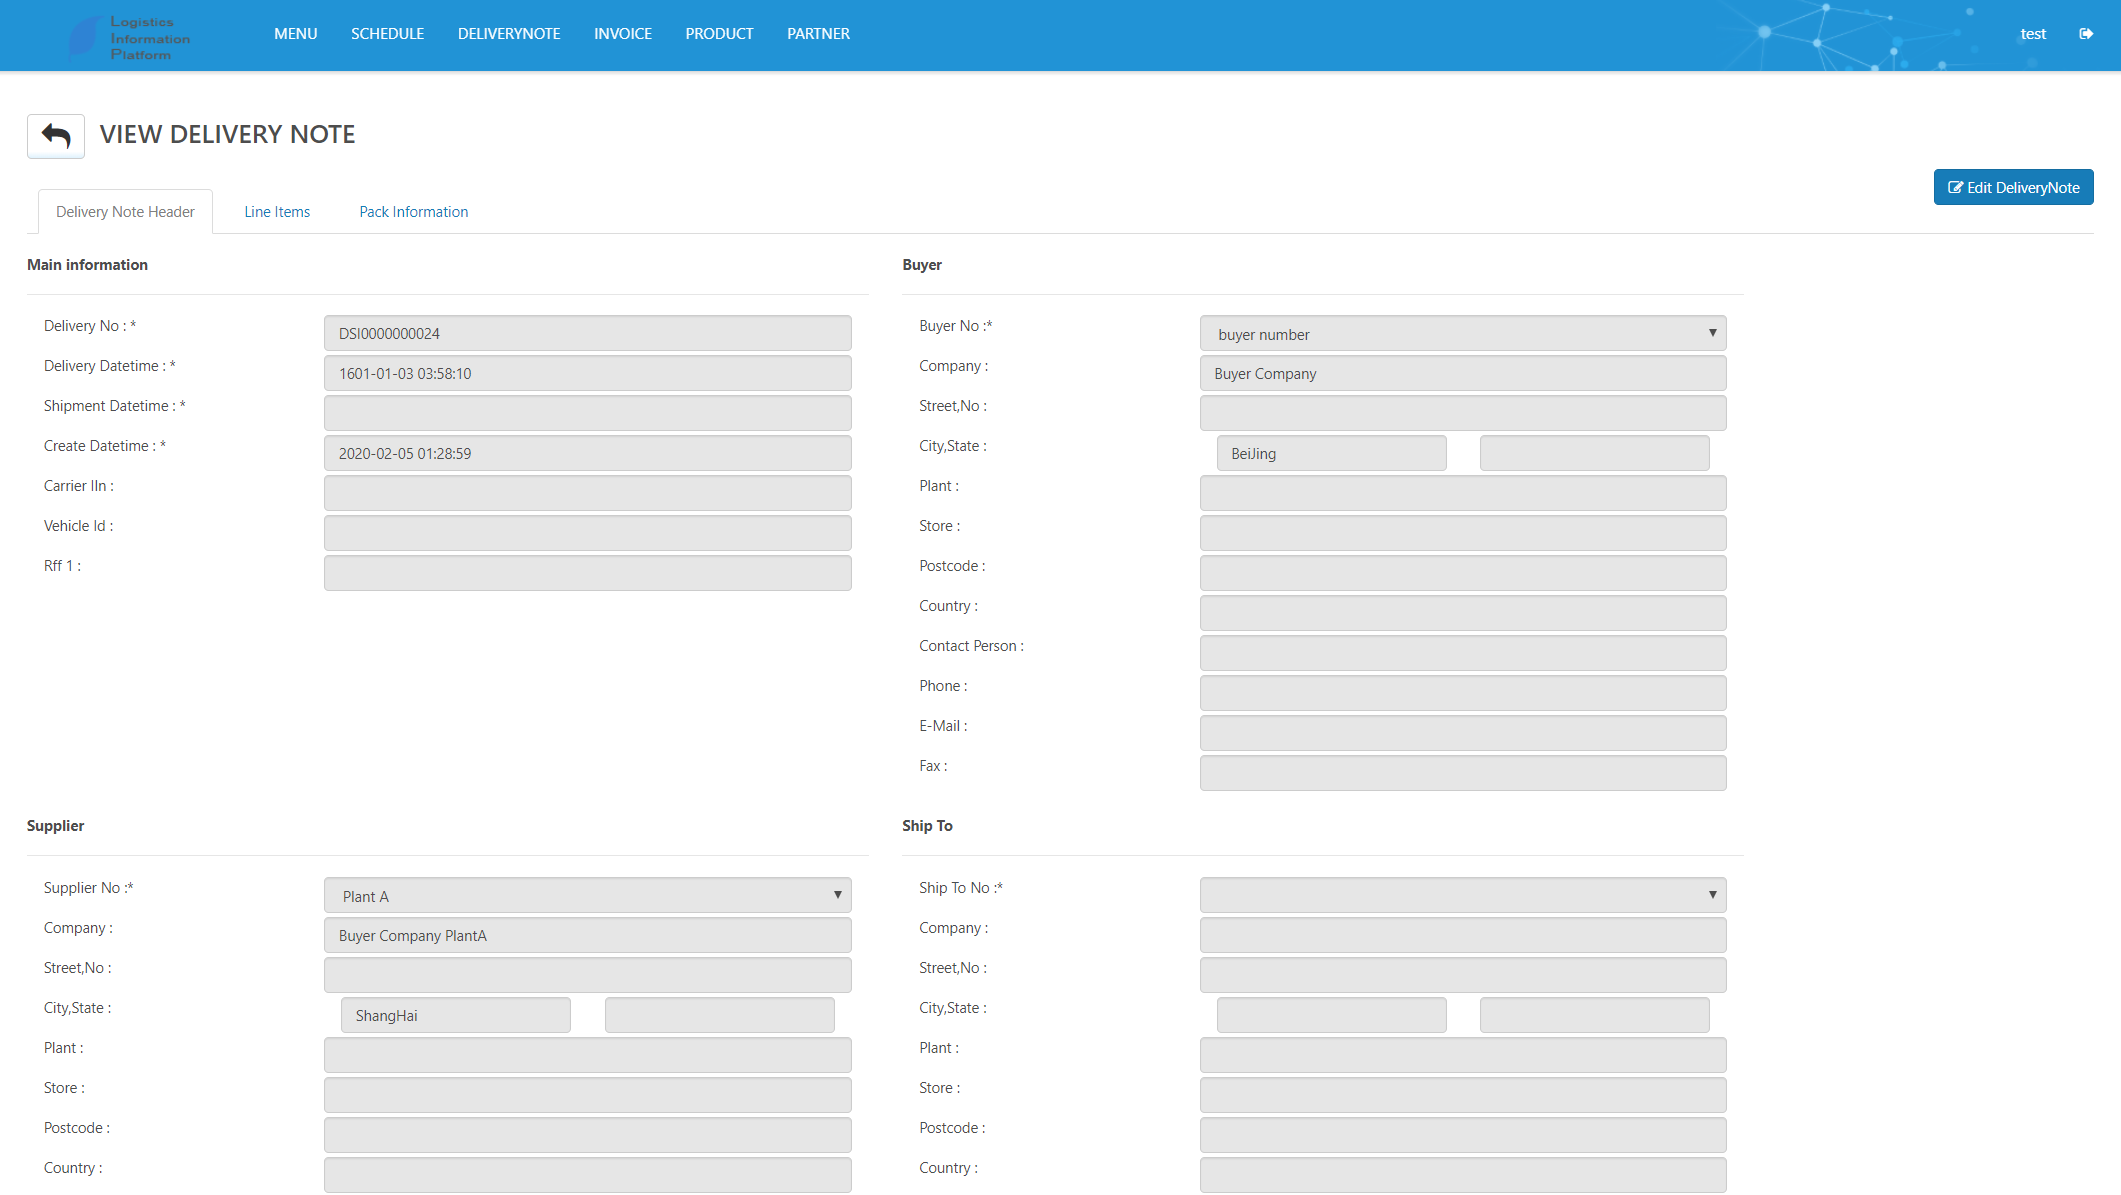Click the Buyer Country field
The image size is (2121, 1195).
coord(1463,614)
